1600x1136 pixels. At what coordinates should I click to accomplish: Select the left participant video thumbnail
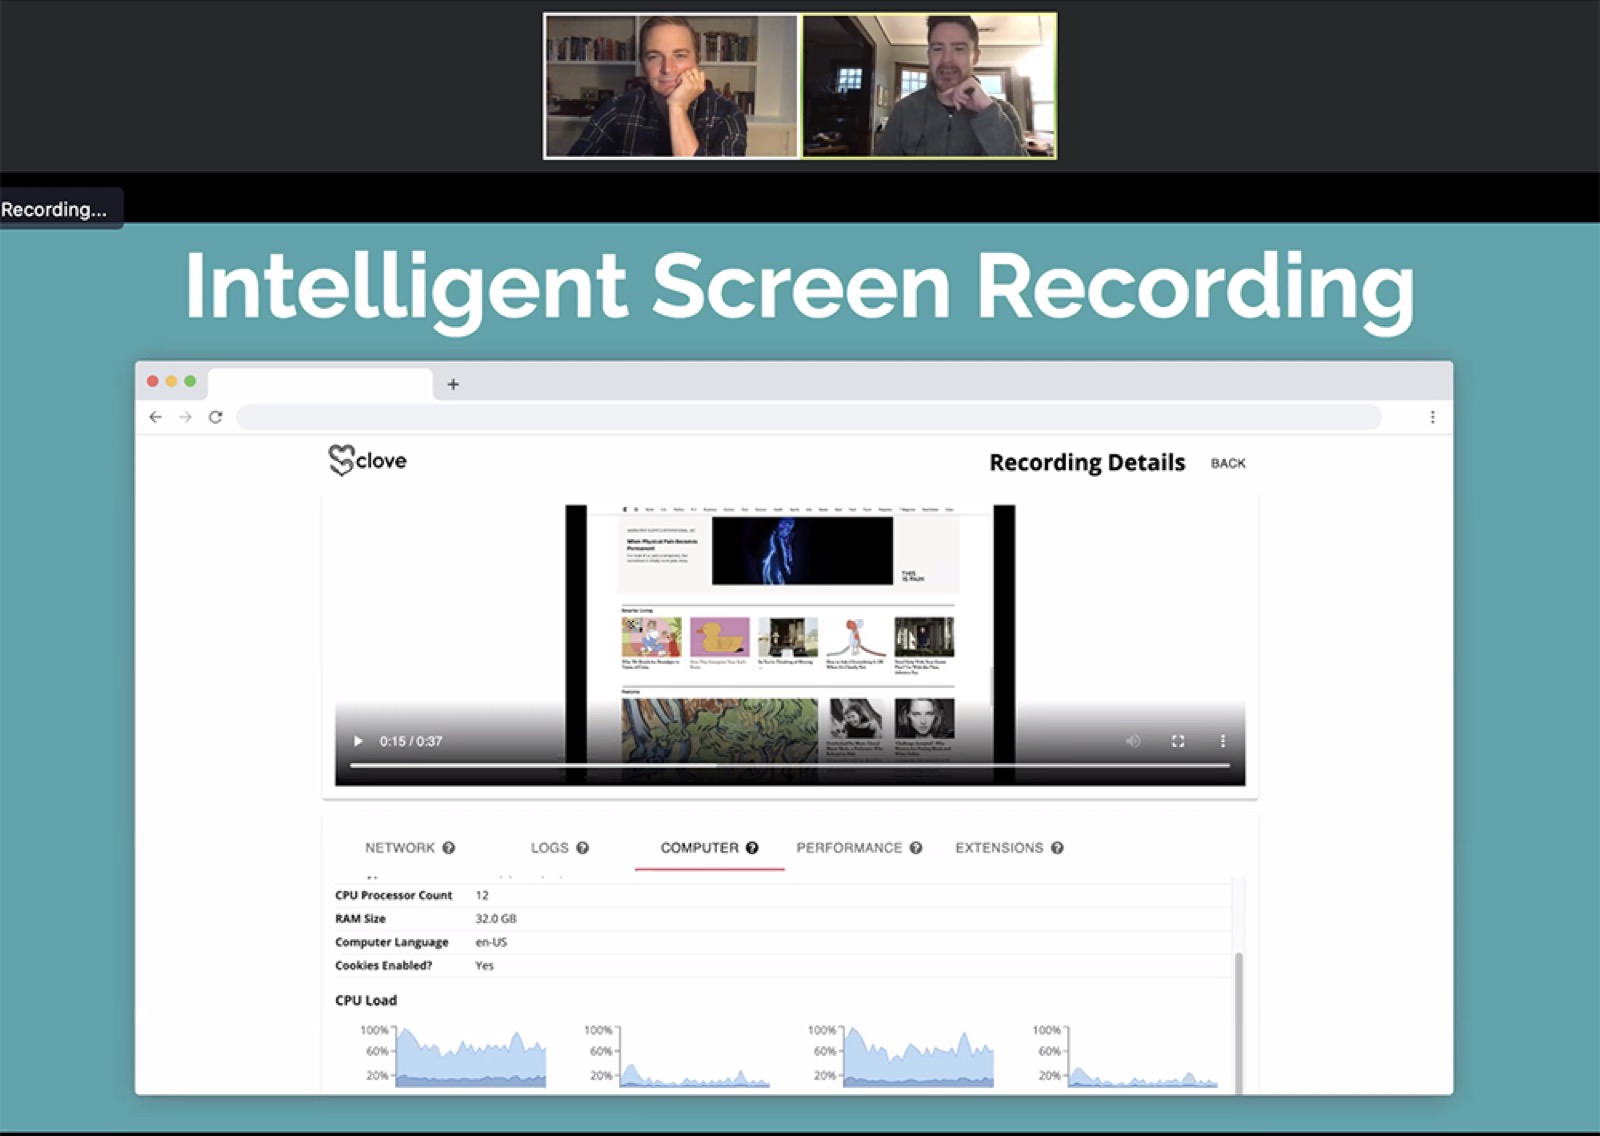(671, 86)
